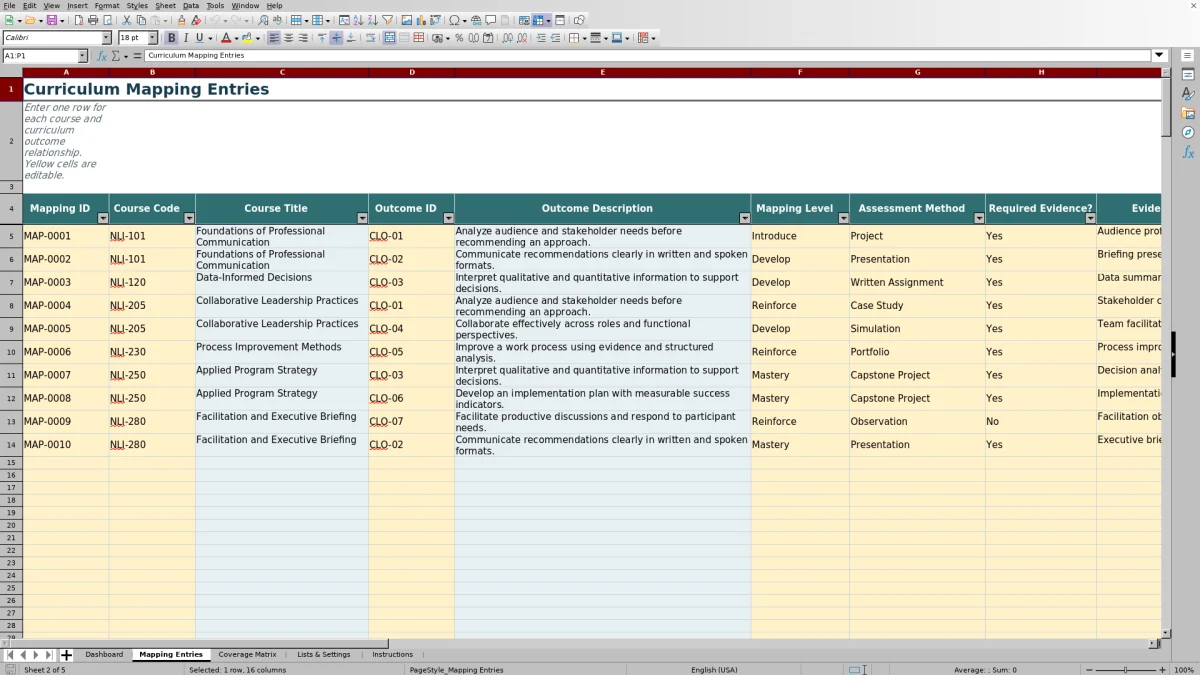Switch to the Coverage Matrix sheet tab
1200x675 pixels.
[x=247, y=655]
